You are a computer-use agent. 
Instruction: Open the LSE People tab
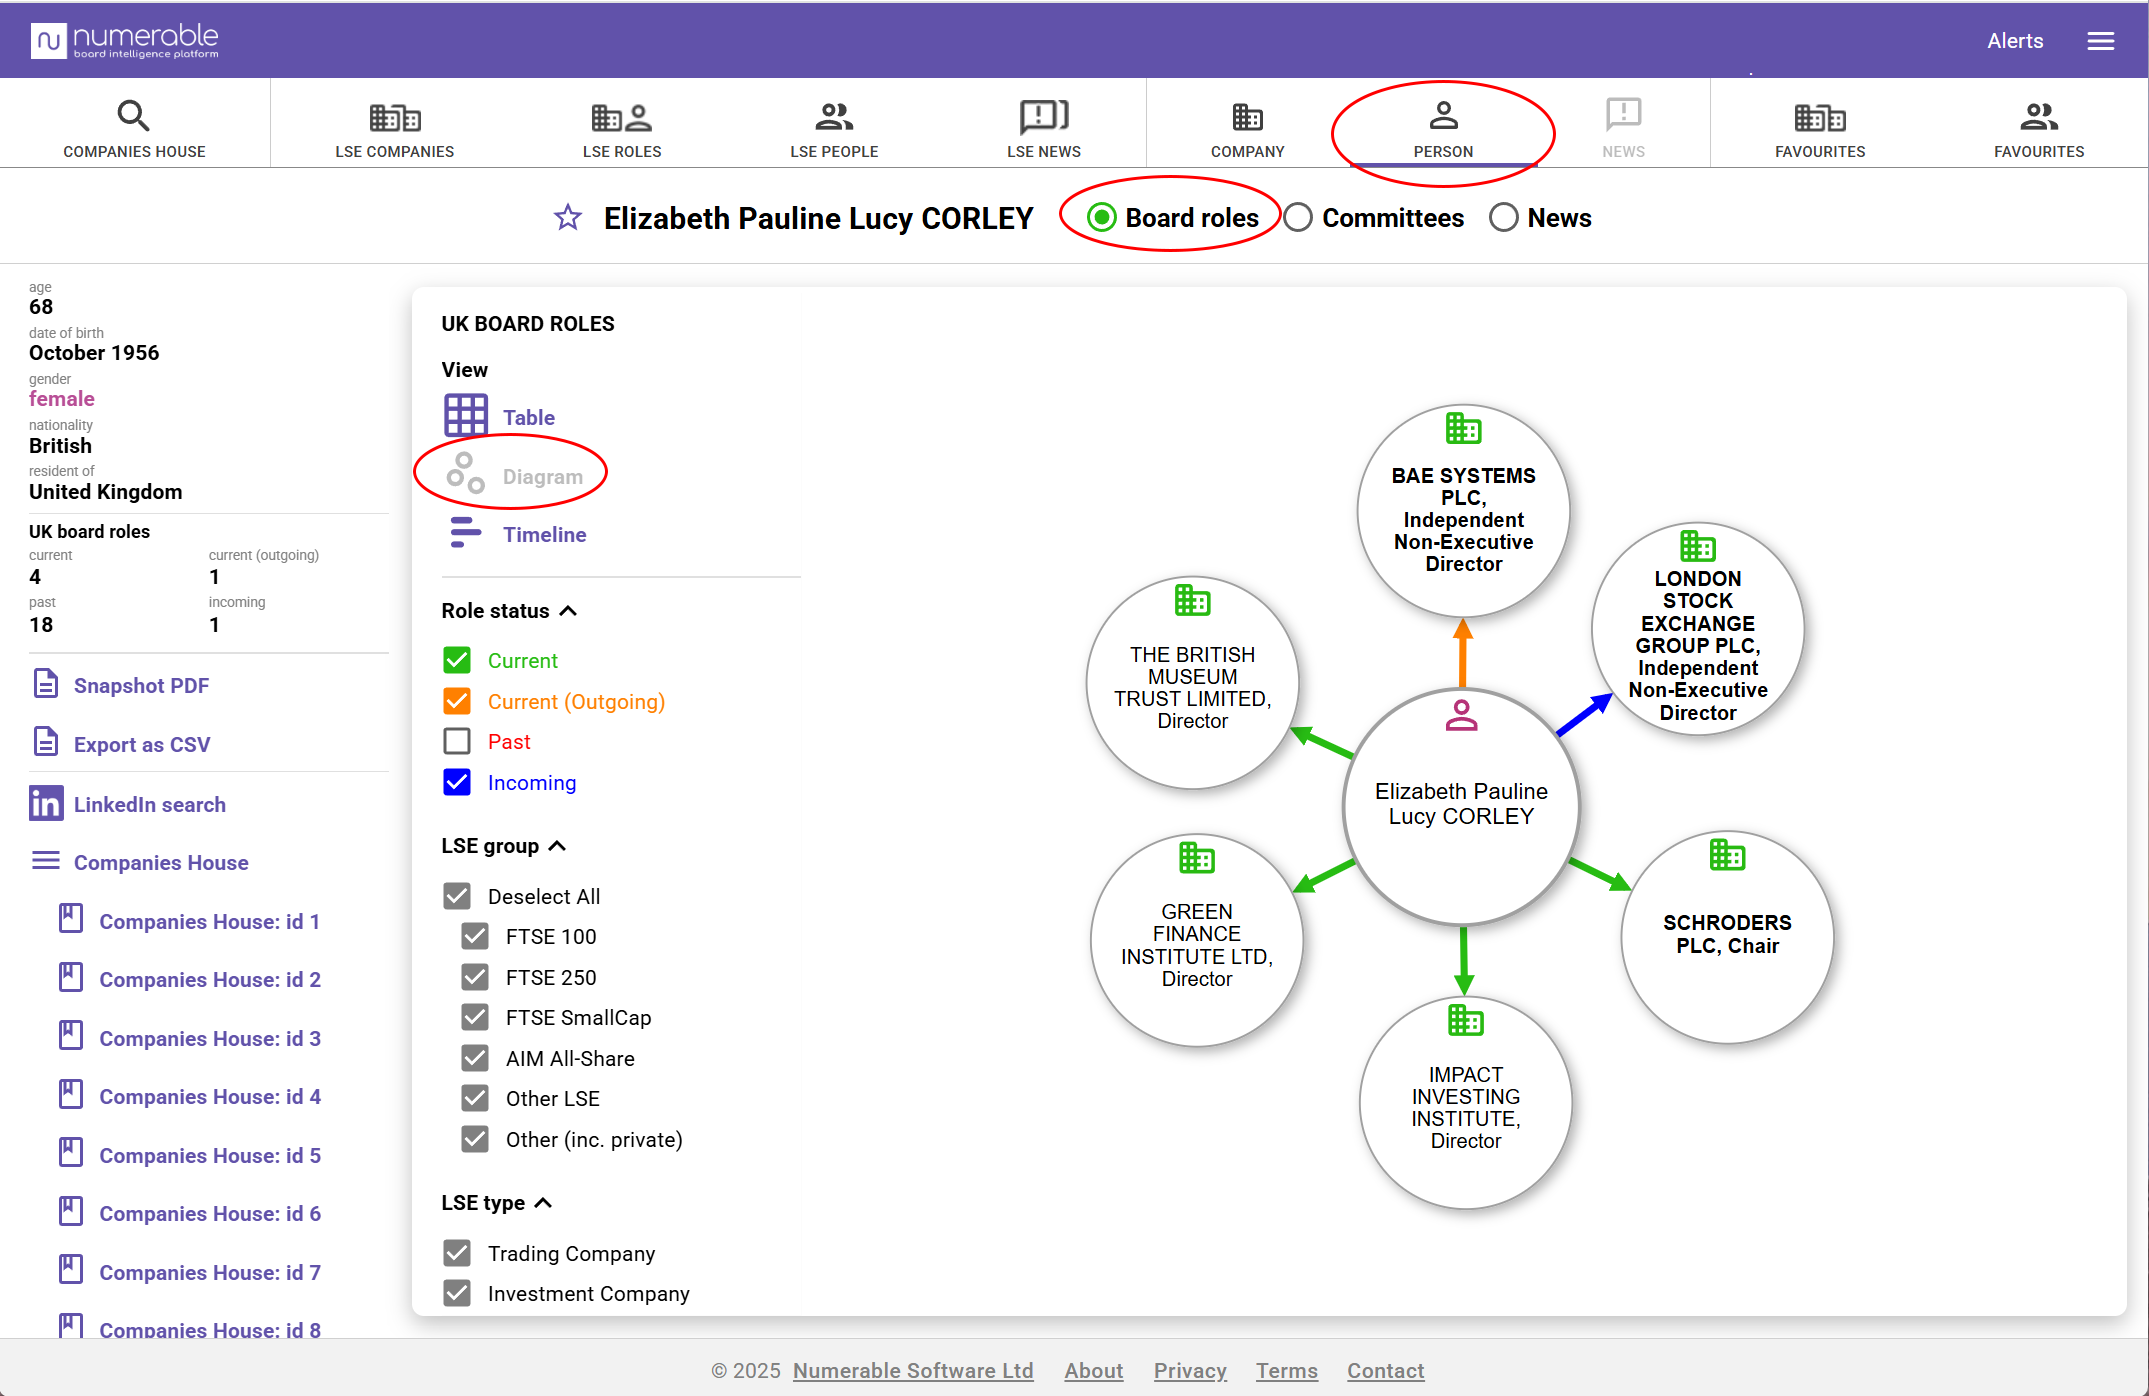pos(834,128)
